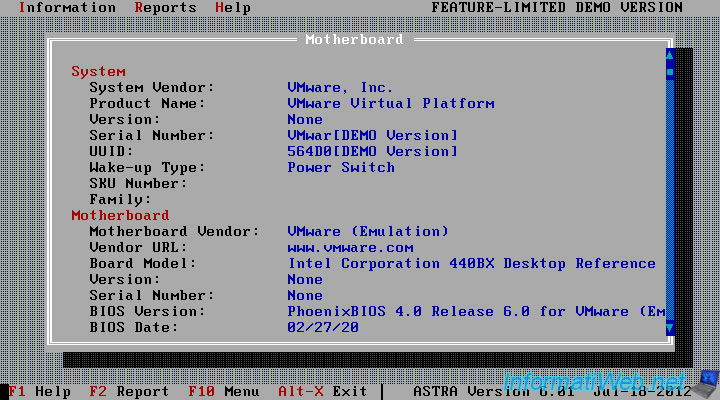720x400 pixels.
Task: Click Alt-X Exit in status bar
Action: point(322,391)
